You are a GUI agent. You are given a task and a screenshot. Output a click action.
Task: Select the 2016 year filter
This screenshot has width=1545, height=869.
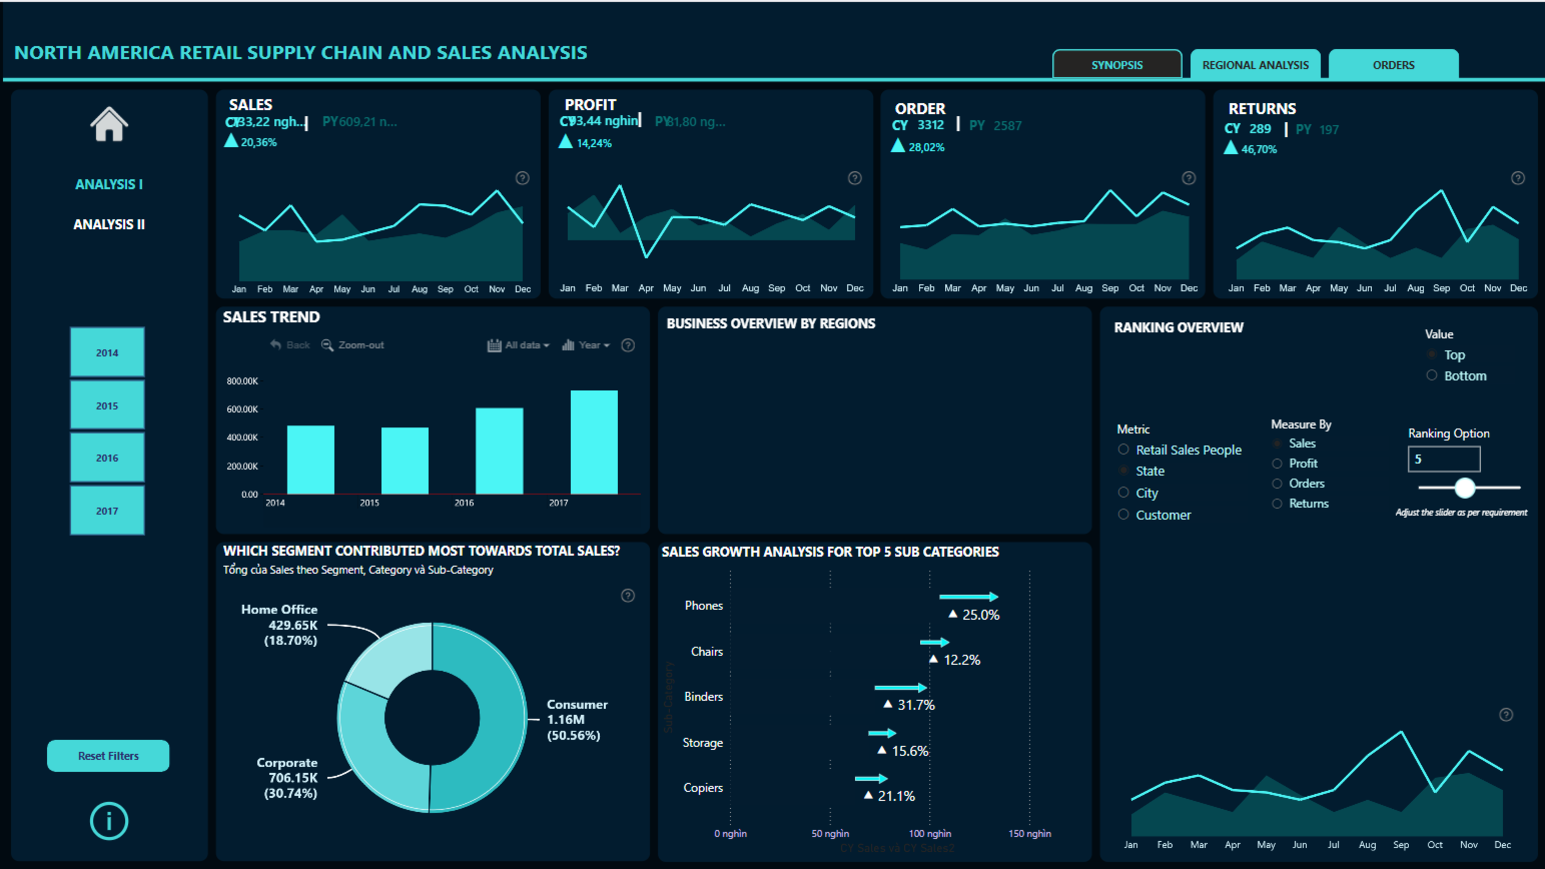(107, 458)
